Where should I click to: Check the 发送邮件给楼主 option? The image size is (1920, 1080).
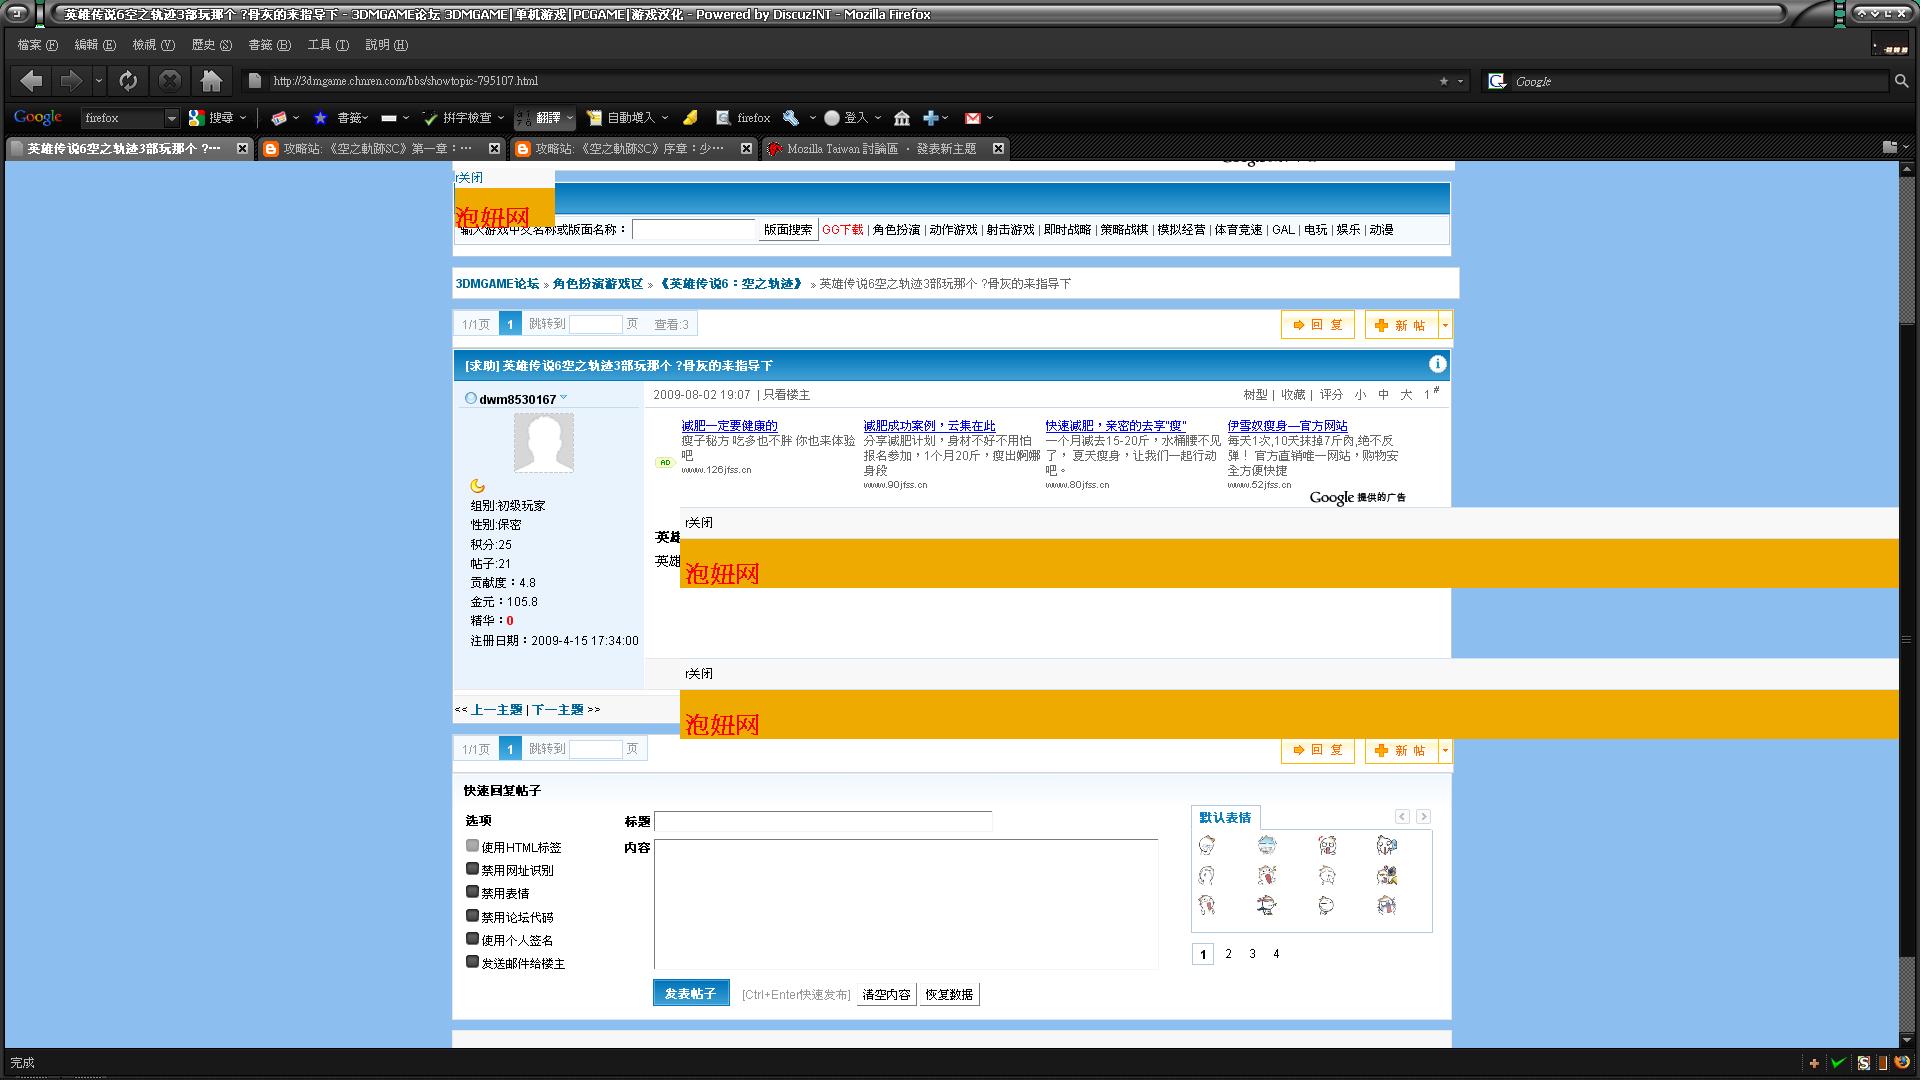472,962
